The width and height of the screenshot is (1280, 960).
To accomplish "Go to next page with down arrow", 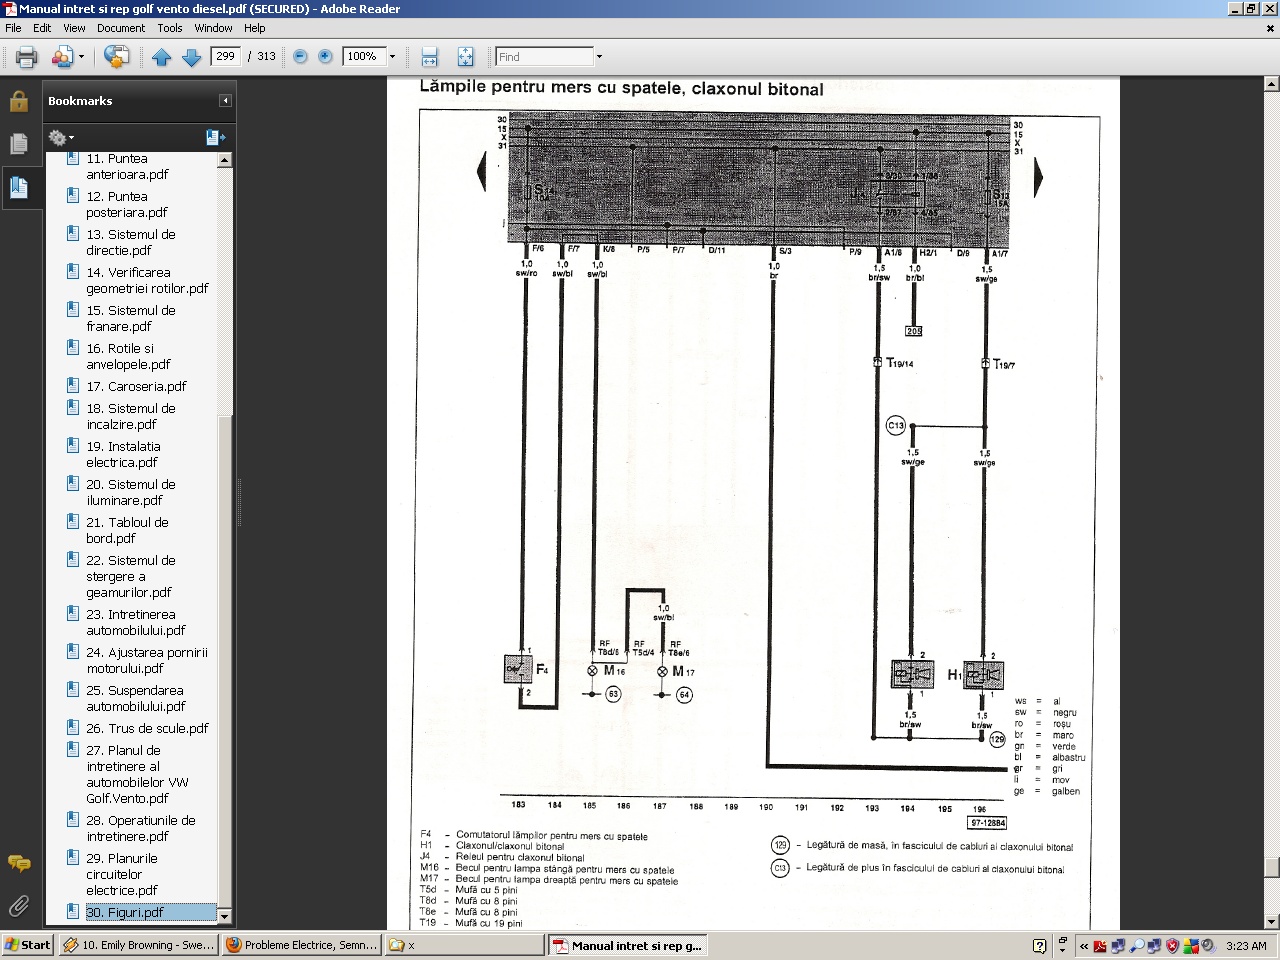I will 192,57.
